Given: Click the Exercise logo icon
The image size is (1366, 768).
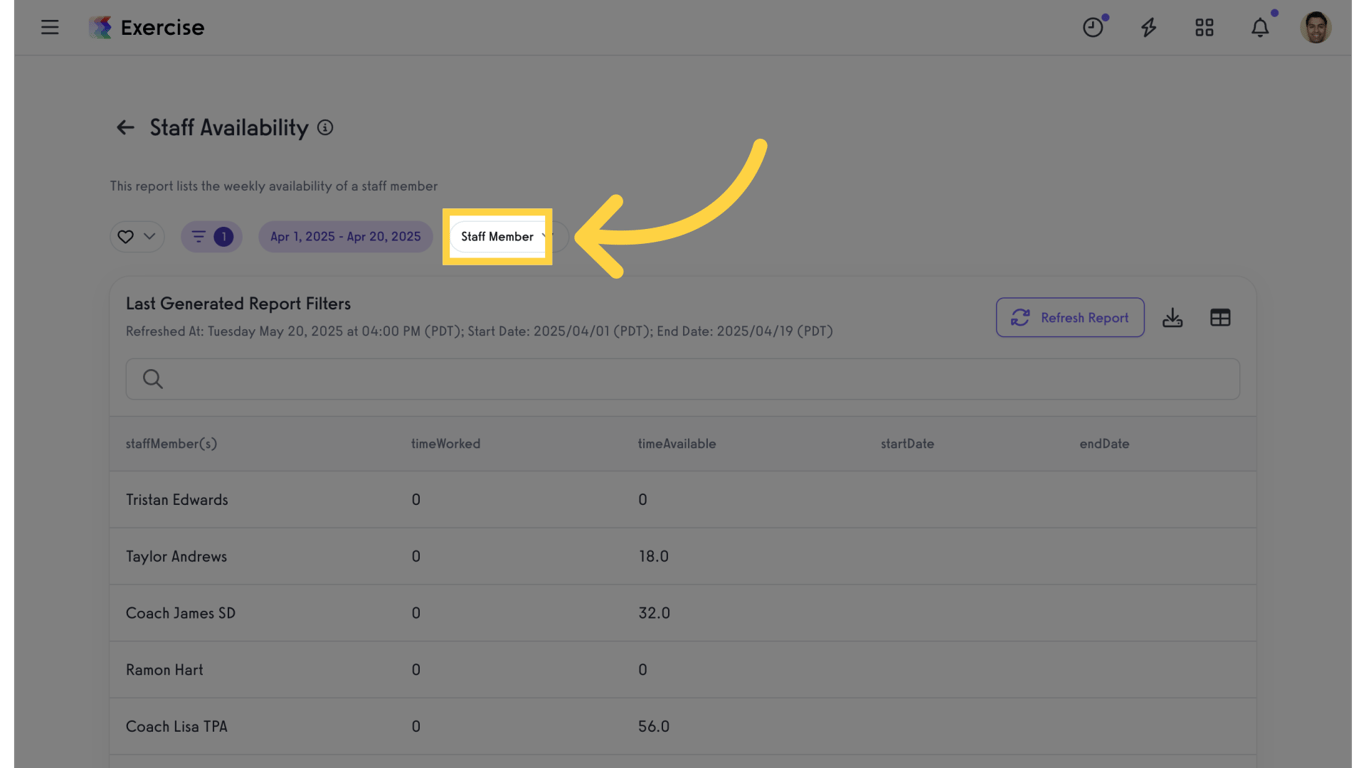Looking at the screenshot, I should (x=100, y=27).
